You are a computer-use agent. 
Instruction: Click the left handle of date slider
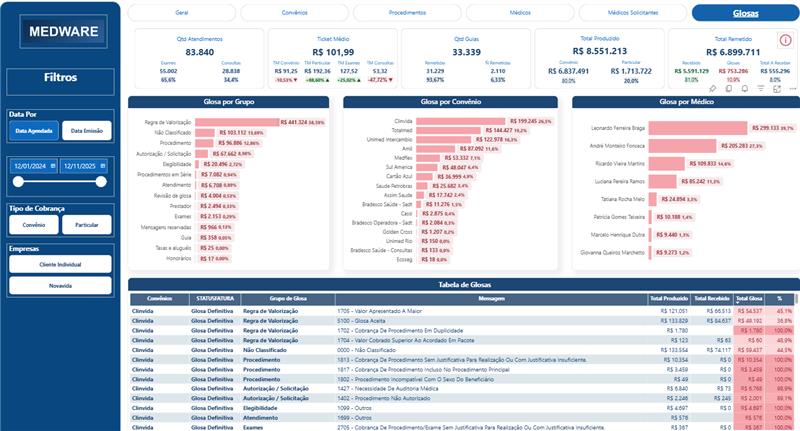[16, 181]
